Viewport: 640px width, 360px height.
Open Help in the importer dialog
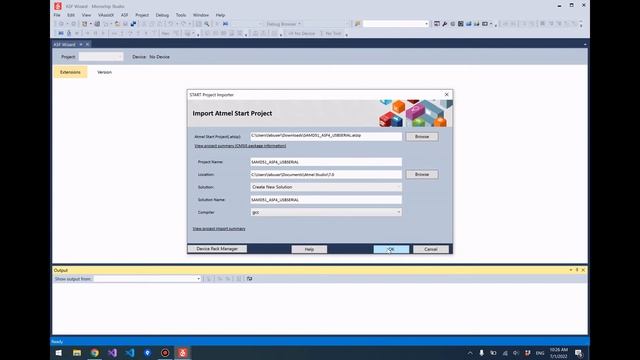pyautogui.click(x=309, y=249)
